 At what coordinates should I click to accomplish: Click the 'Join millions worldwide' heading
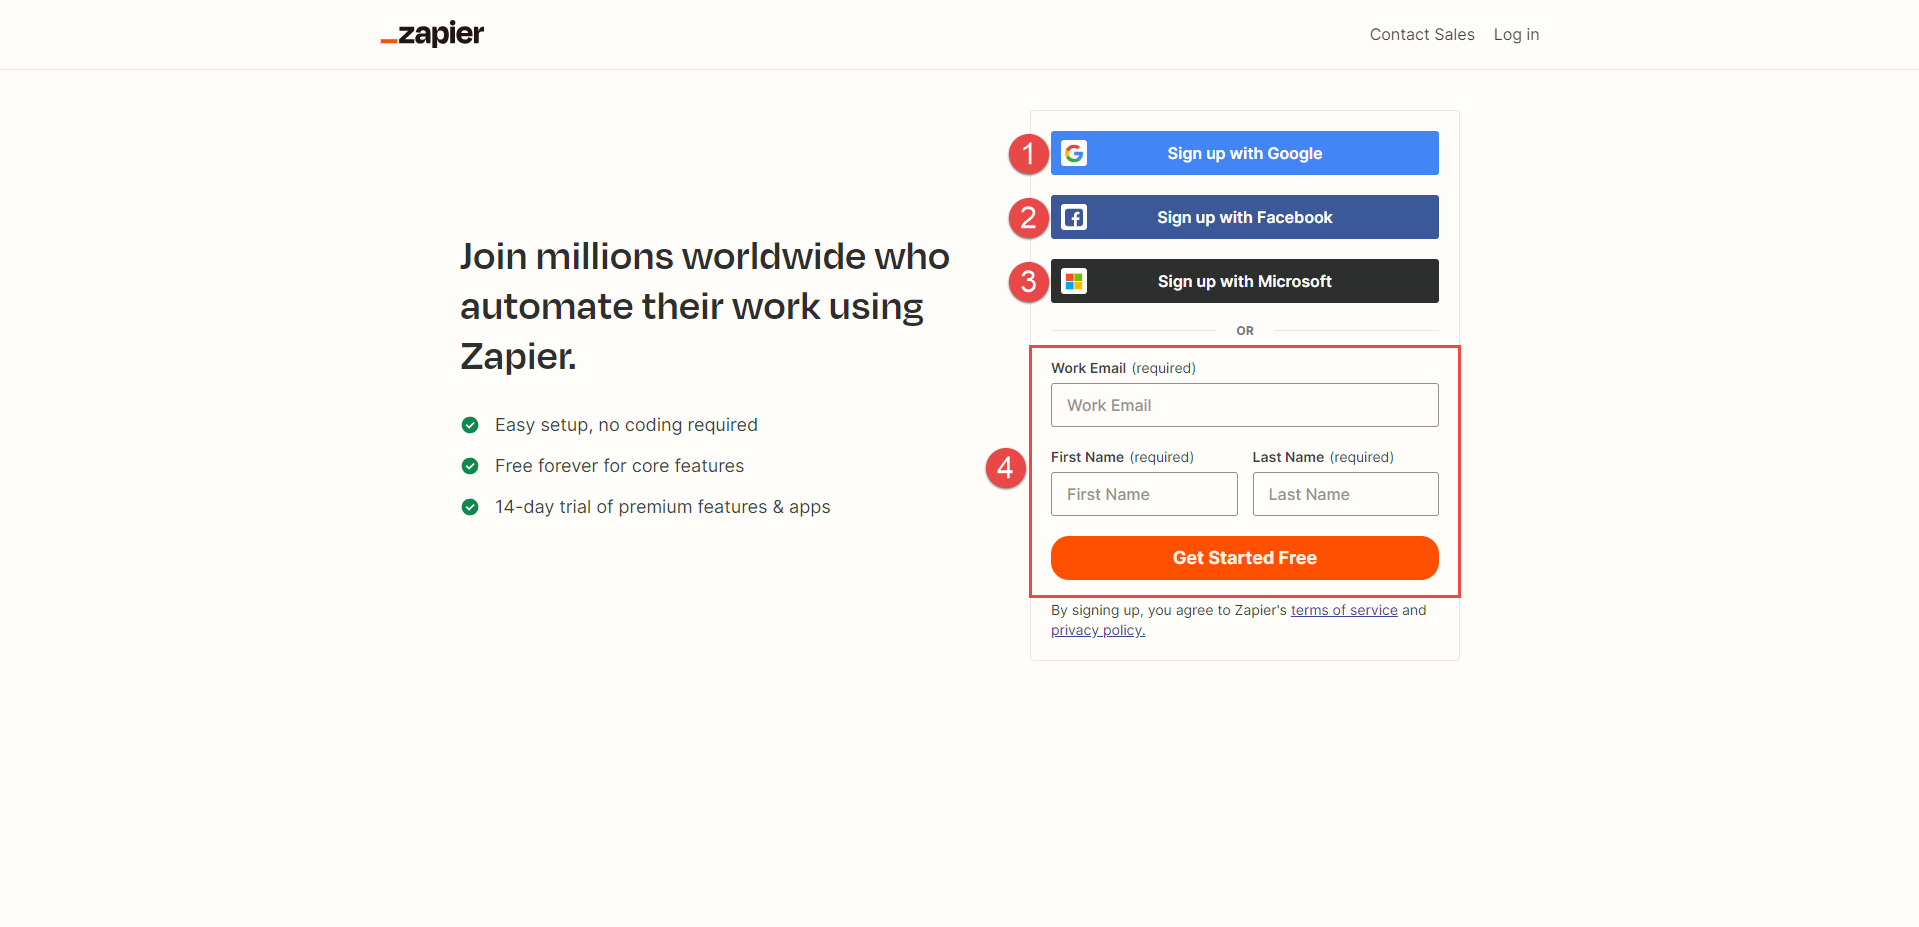coord(705,306)
